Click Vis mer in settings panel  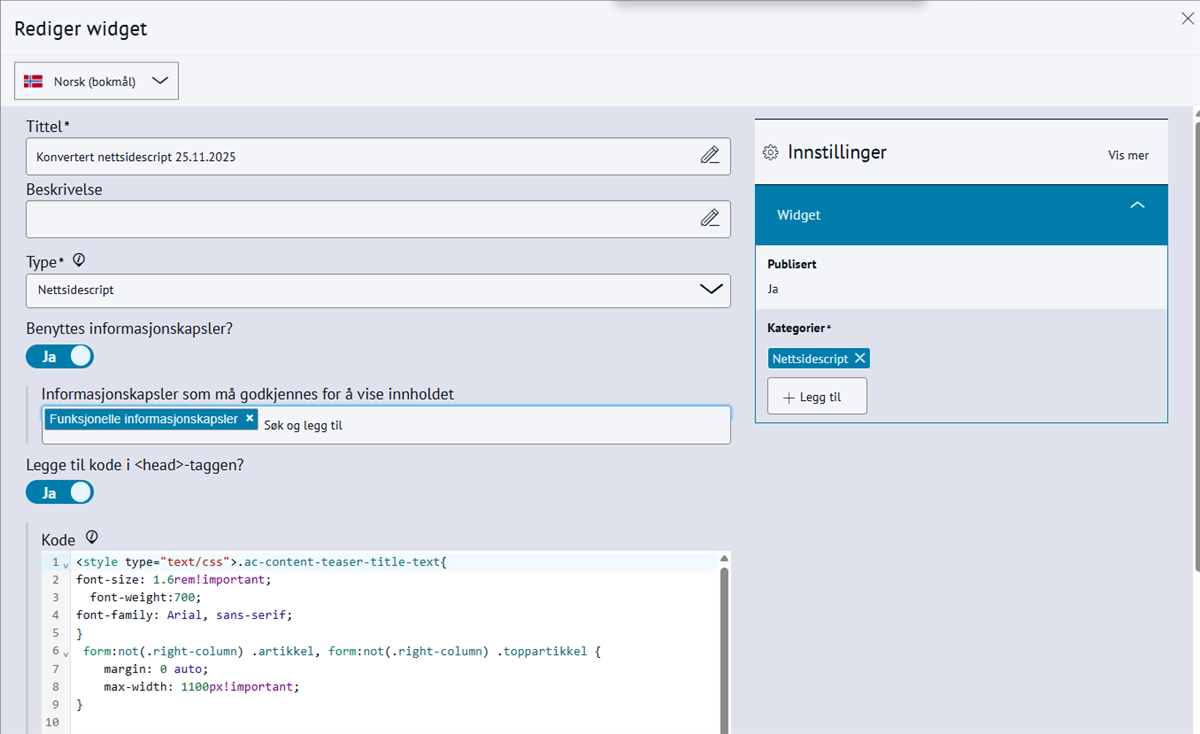tap(1128, 155)
